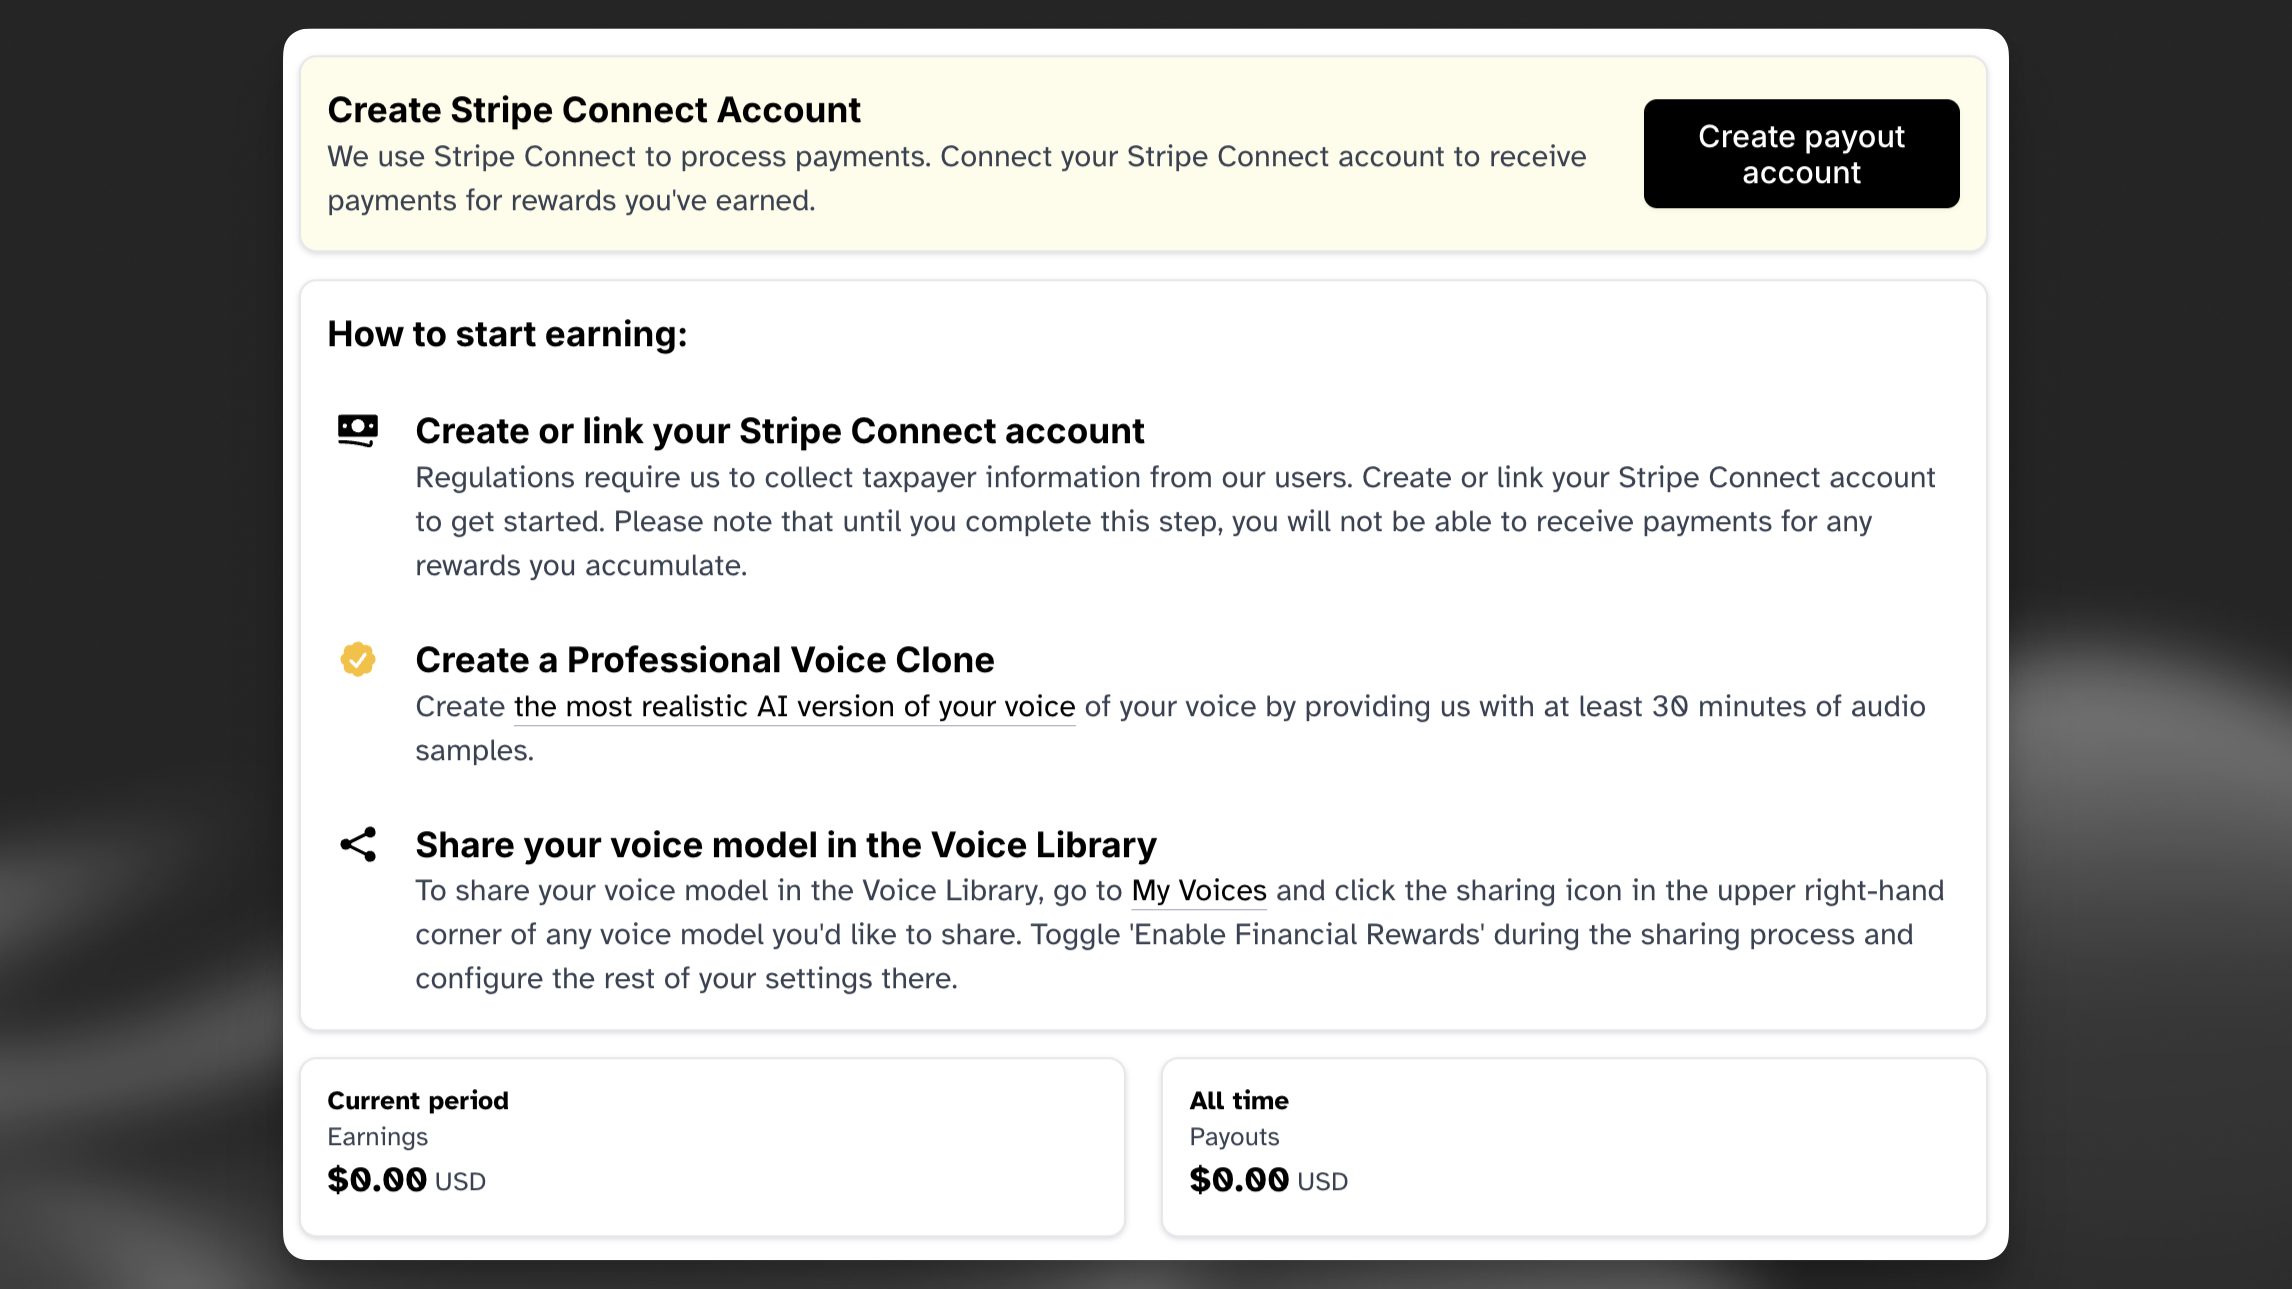
Task: Click the How to start earning heading
Action: (x=507, y=334)
